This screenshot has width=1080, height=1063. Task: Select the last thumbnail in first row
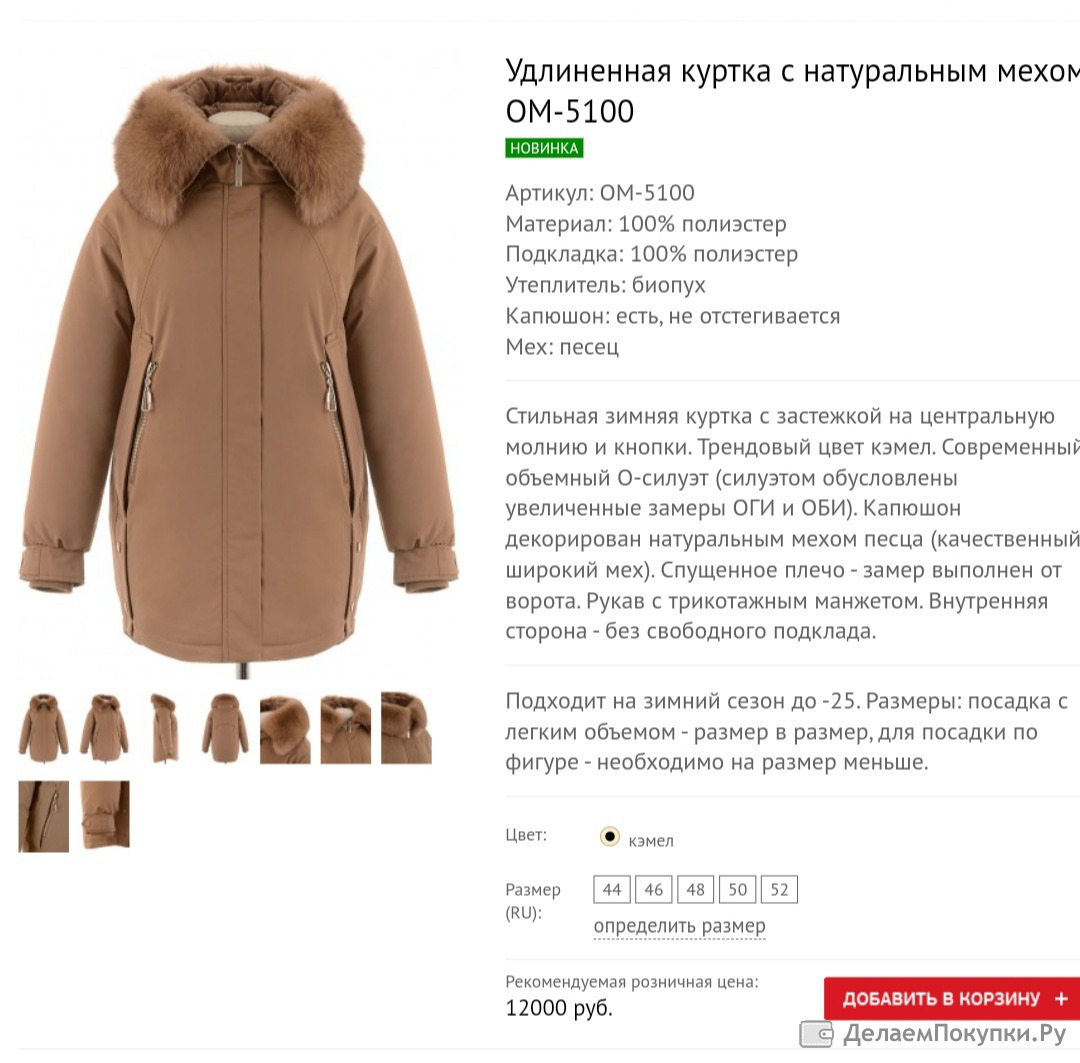[x=406, y=728]
